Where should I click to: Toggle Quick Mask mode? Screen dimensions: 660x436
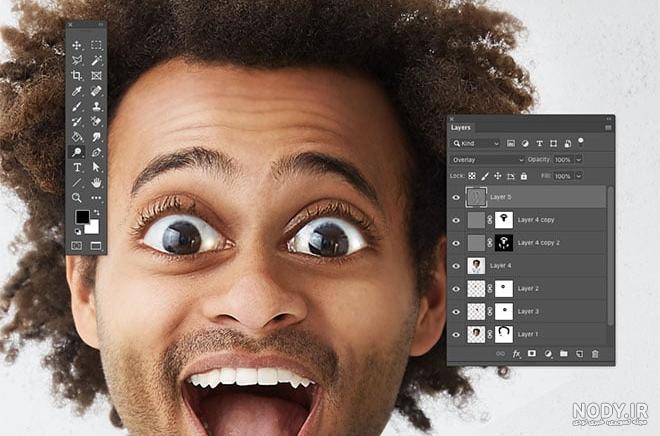pyautogui.click(x=77, y=246)
